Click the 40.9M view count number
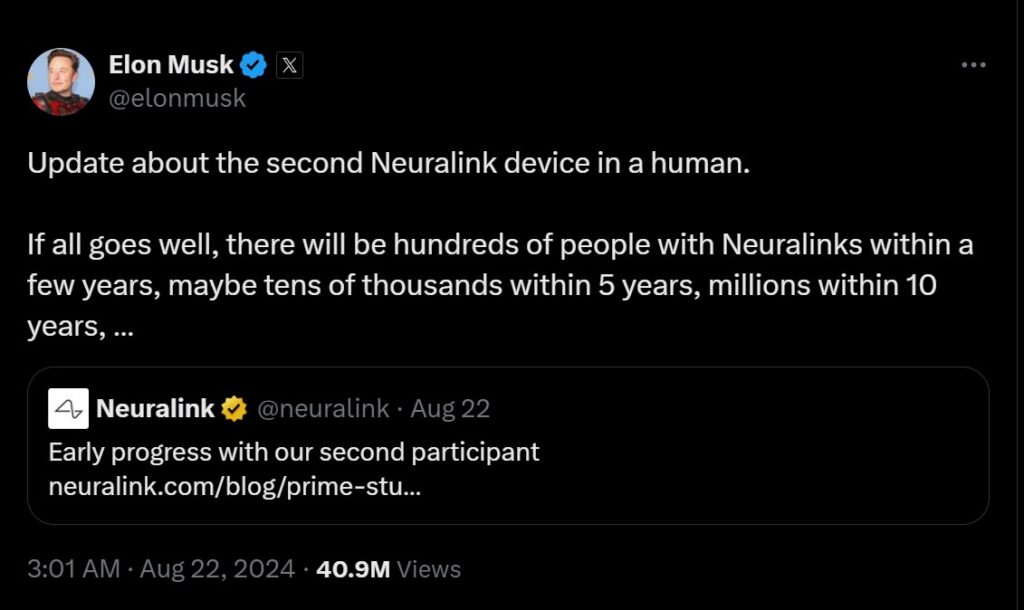The image size is (1024, 610). [x=352, y=569]
